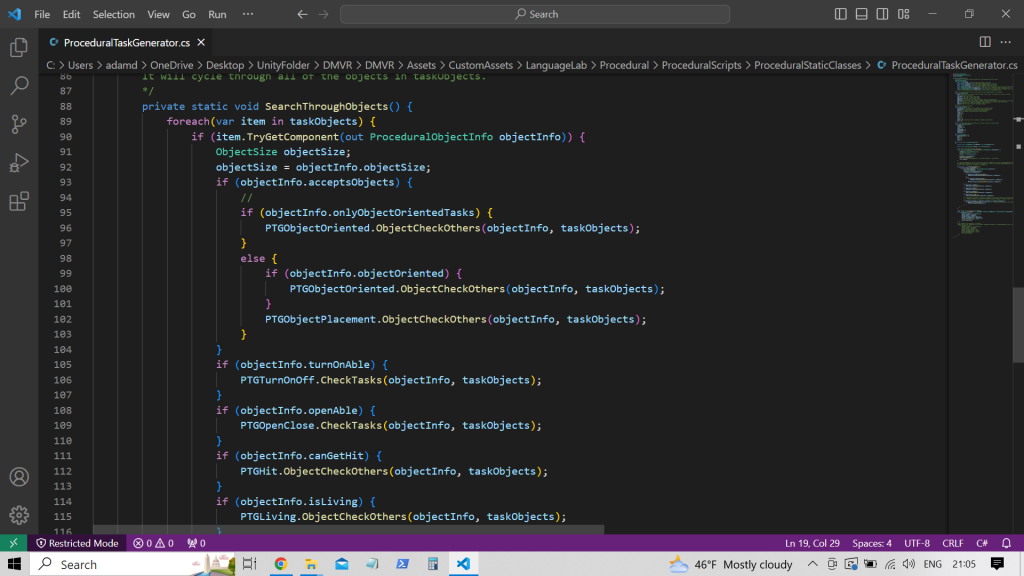Open the Extensions view
This screenshot has width=1024, height=576.
18,202
